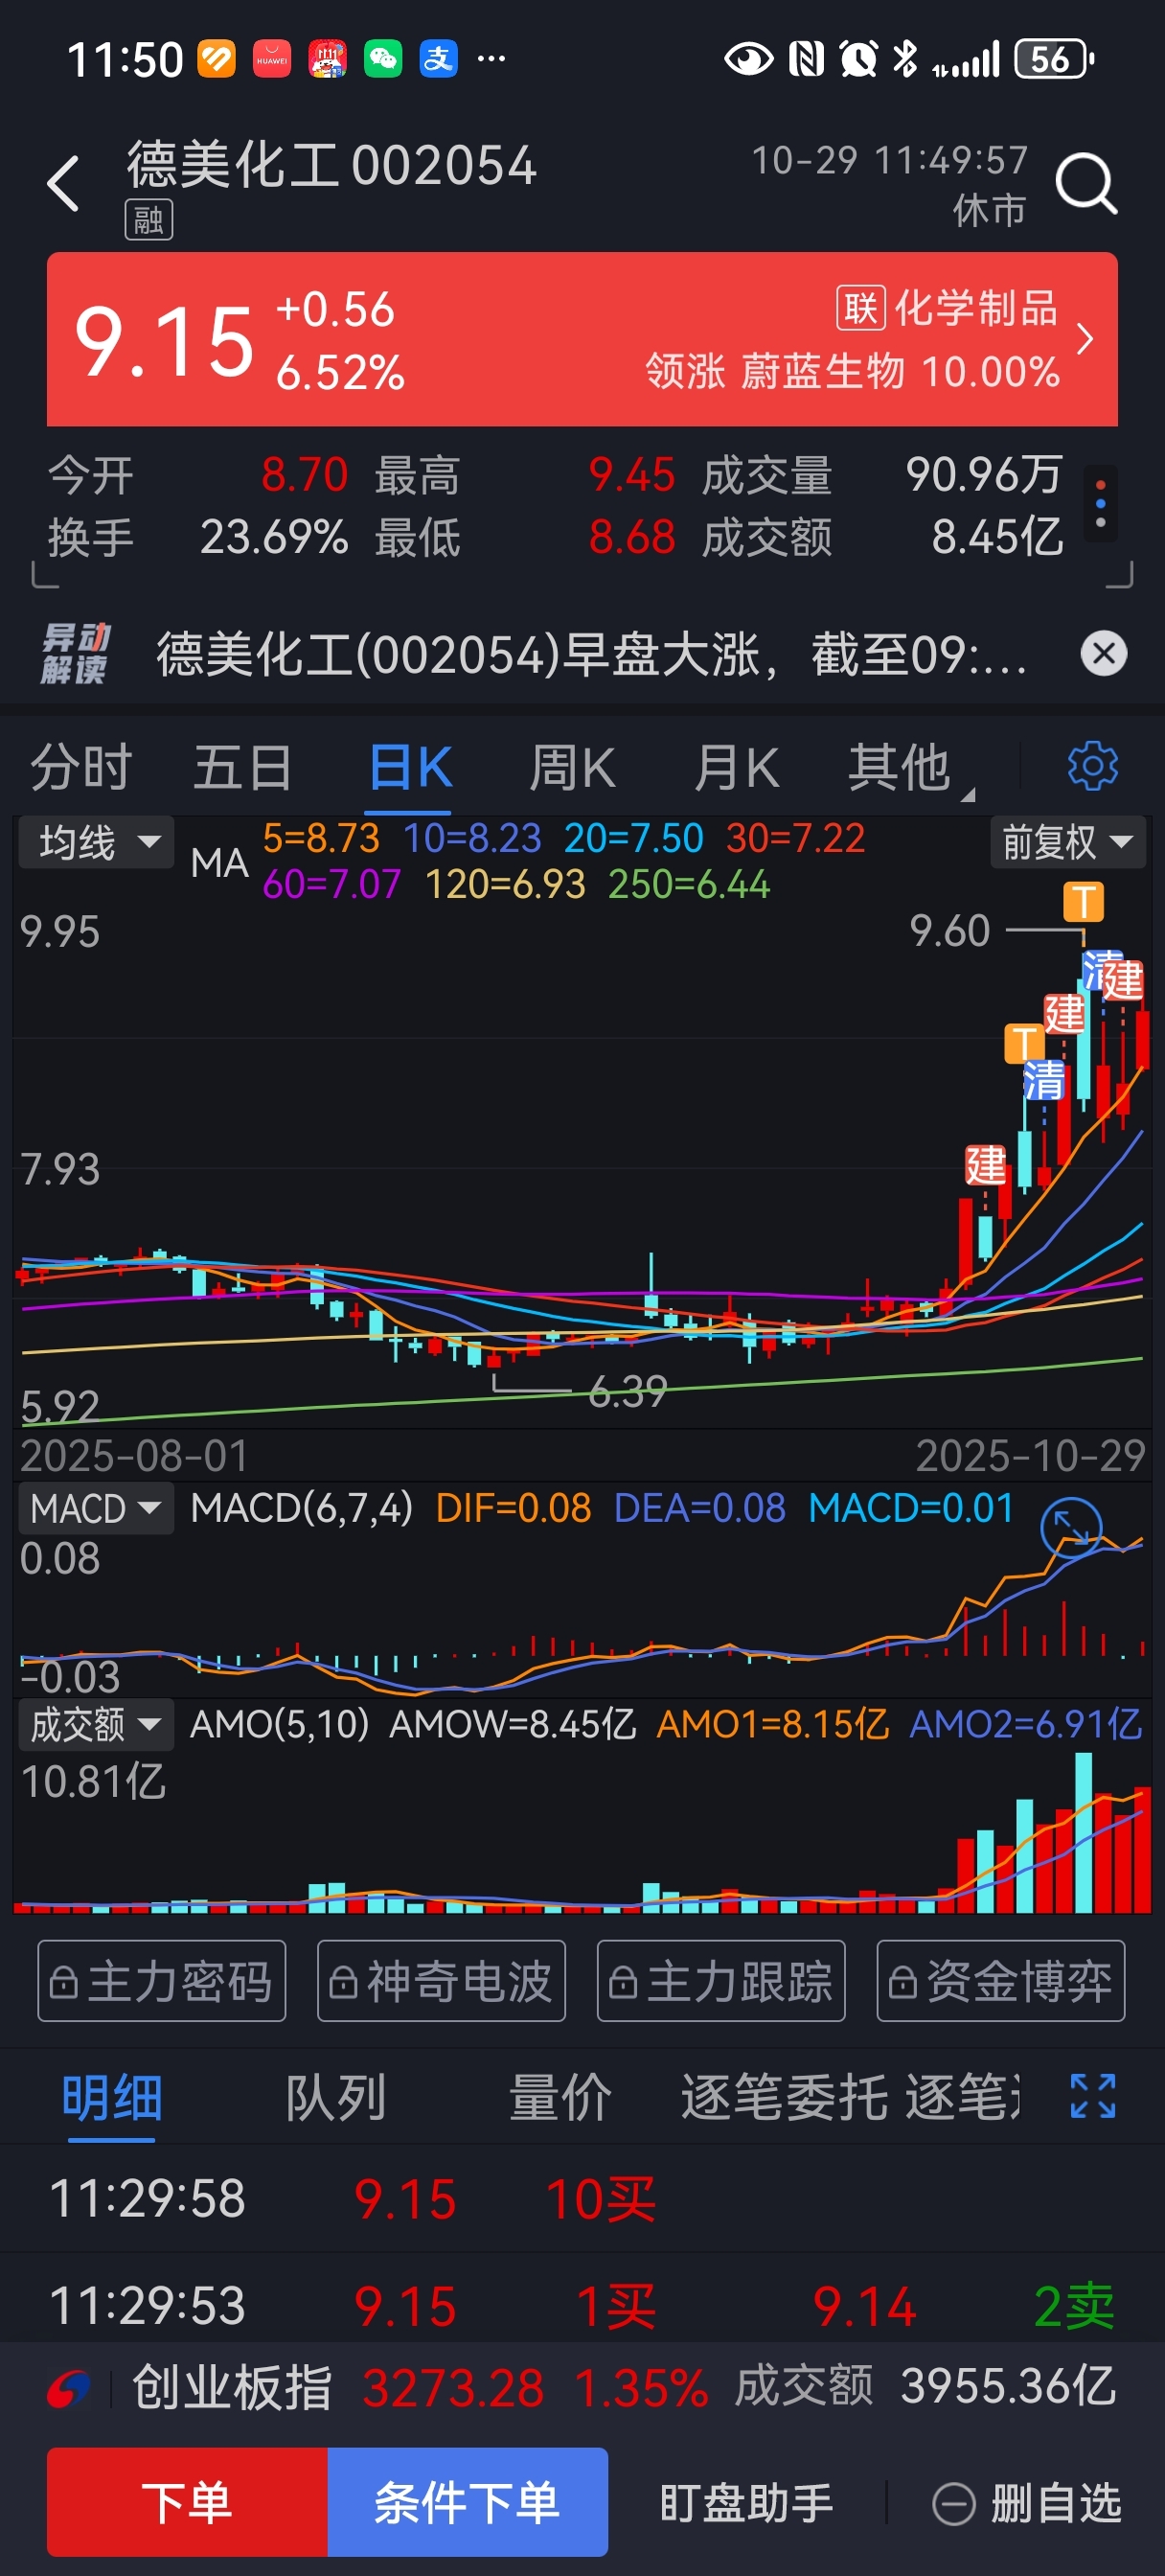Tap stock title 德美化工 002054
1165x2576 pixels.
(x=331, y=165)
